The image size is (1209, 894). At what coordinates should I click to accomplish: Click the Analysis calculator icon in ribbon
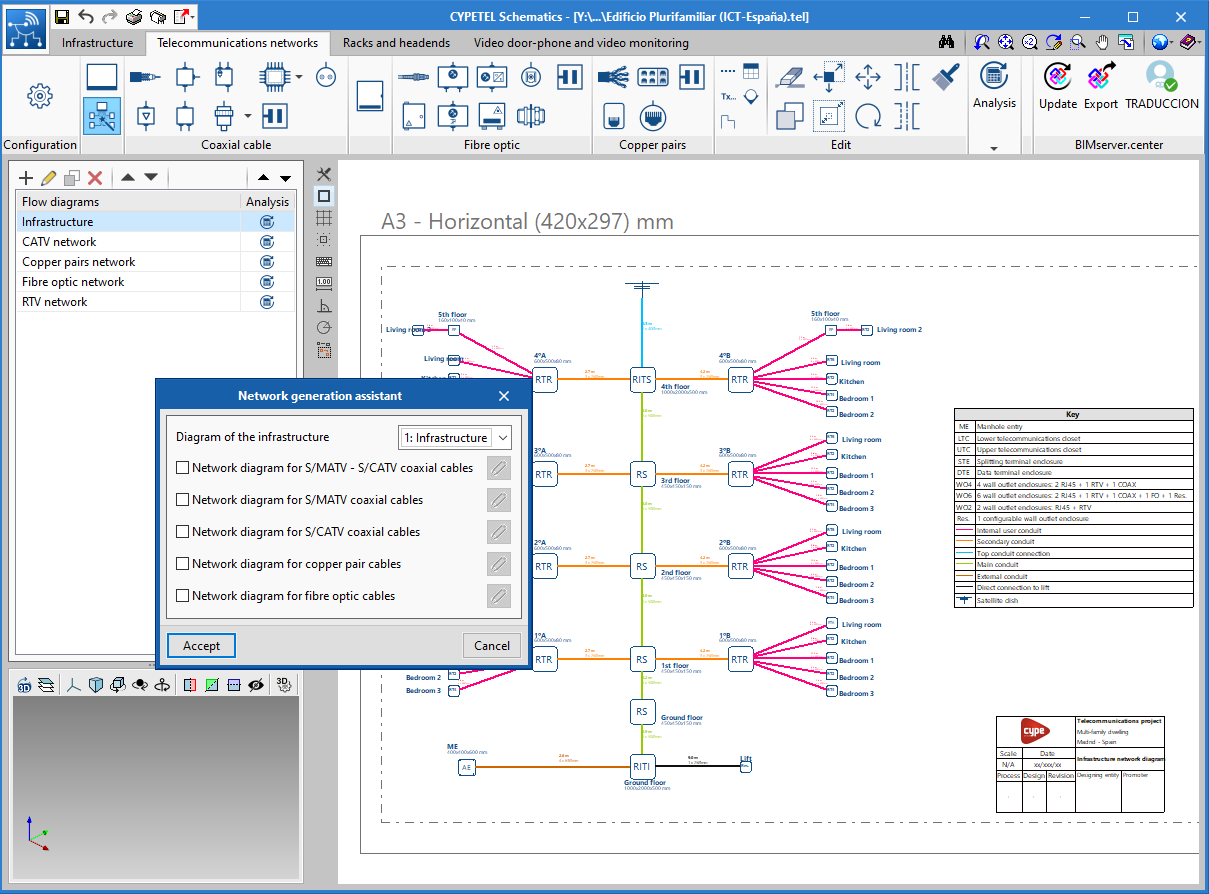[x=994, y=77]
